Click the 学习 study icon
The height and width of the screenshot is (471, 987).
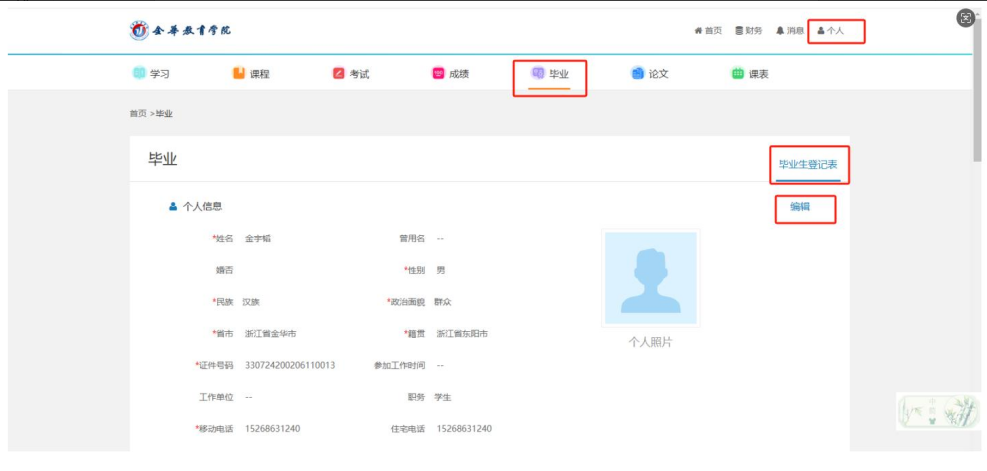tap(139, 74)
